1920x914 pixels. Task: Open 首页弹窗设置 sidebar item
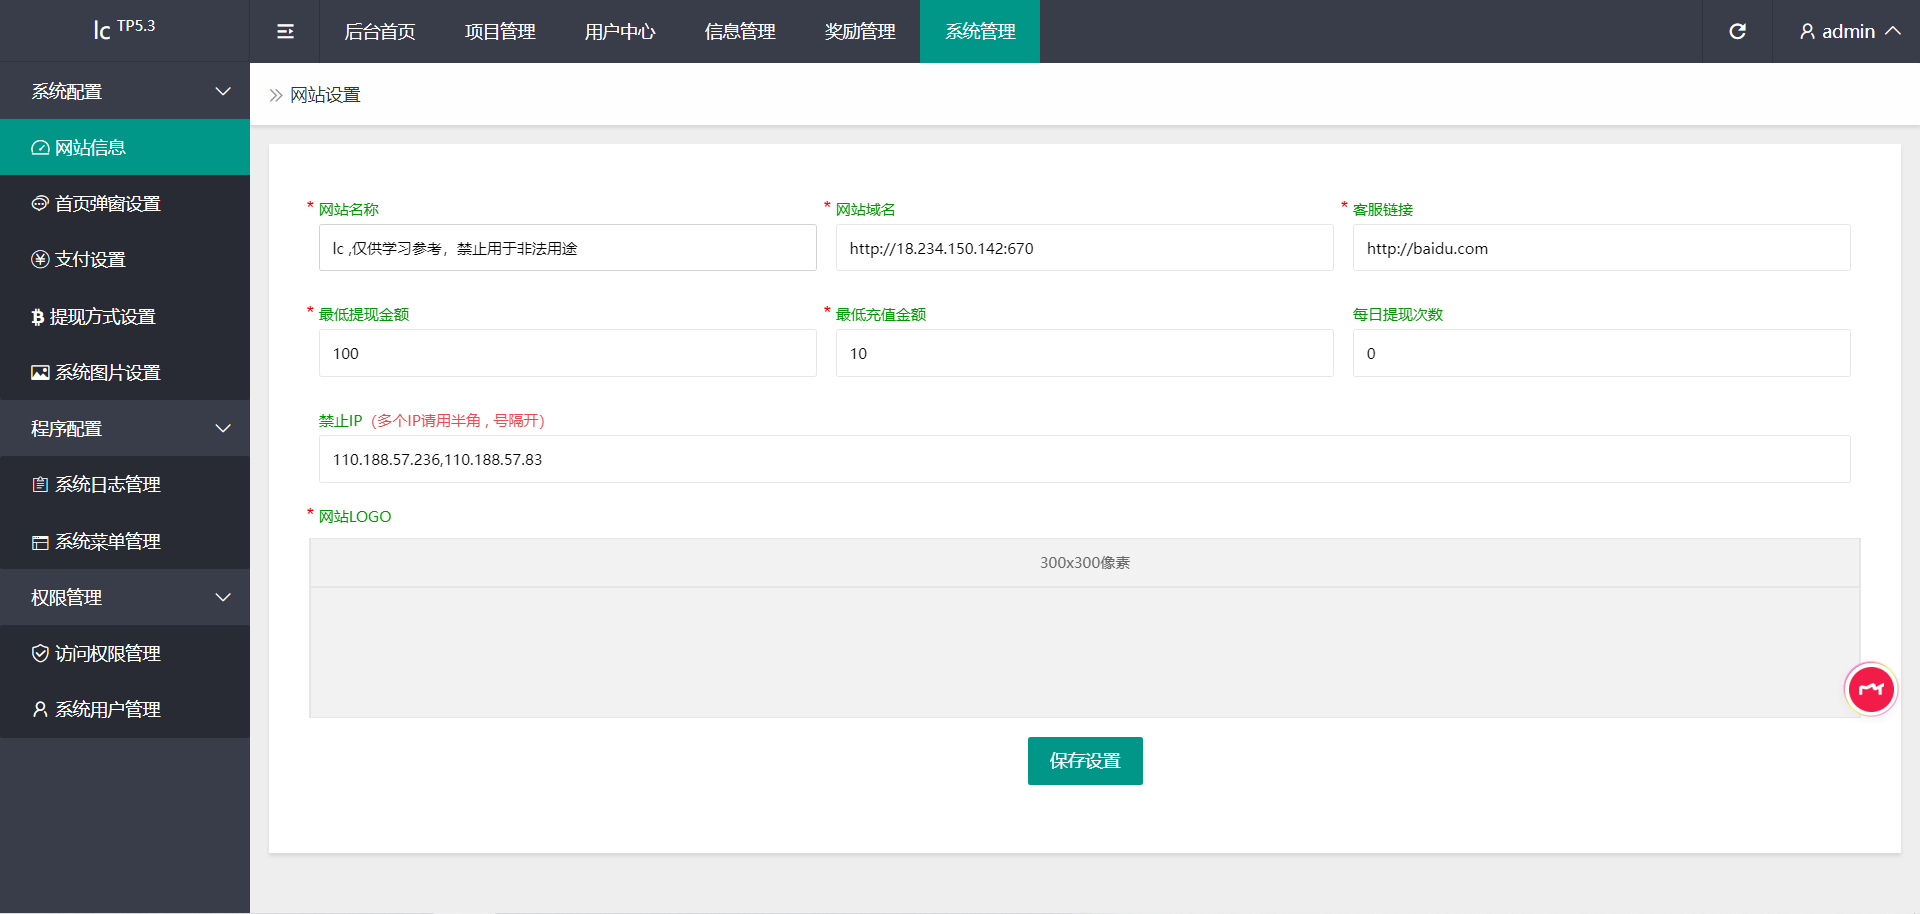click(x=107, y=204)
